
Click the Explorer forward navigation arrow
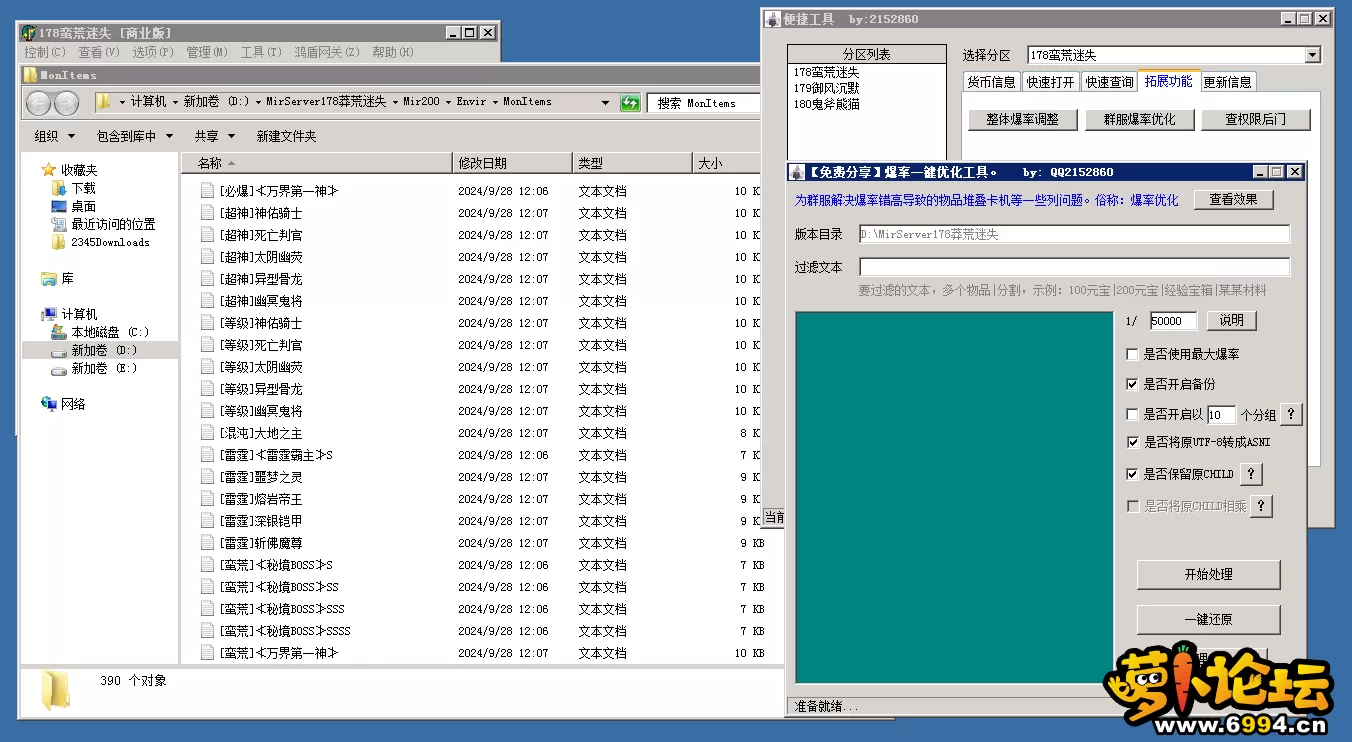click(66, 102)
